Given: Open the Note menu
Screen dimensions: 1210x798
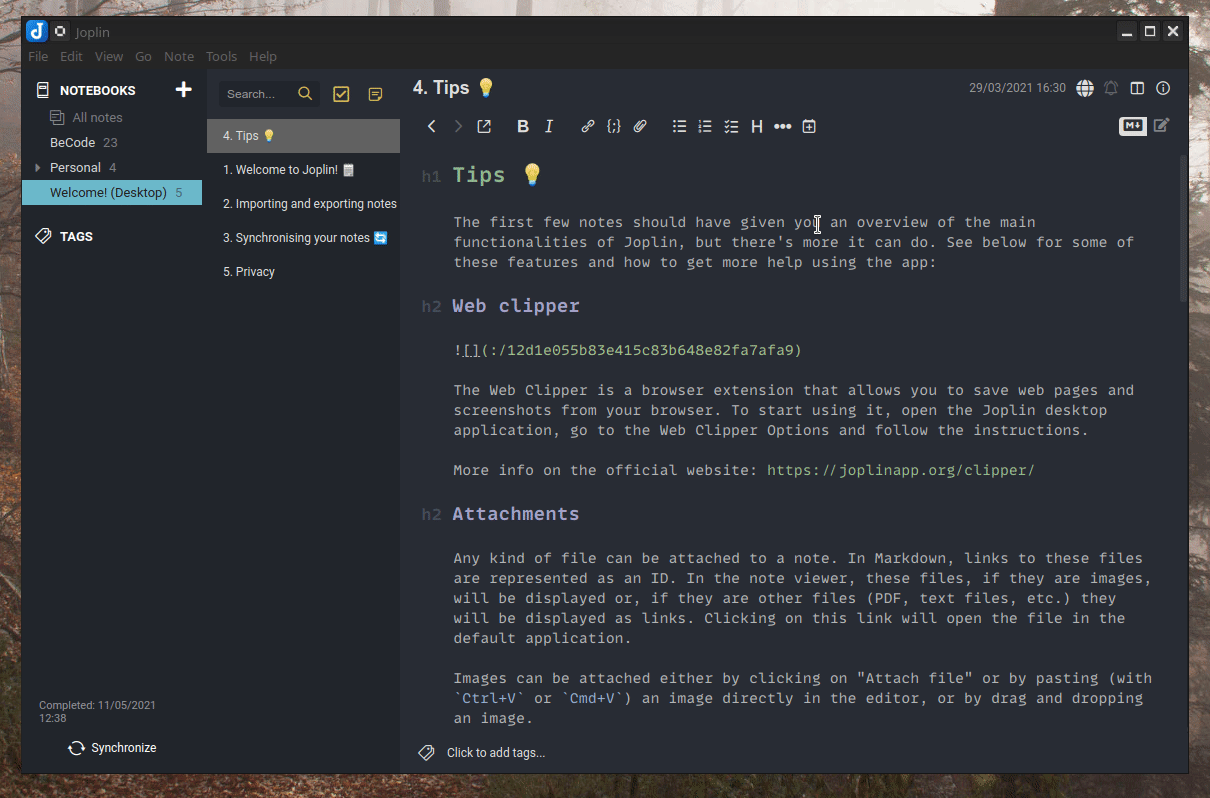Looking at the screenshot, I should click(x=179, y=57).
